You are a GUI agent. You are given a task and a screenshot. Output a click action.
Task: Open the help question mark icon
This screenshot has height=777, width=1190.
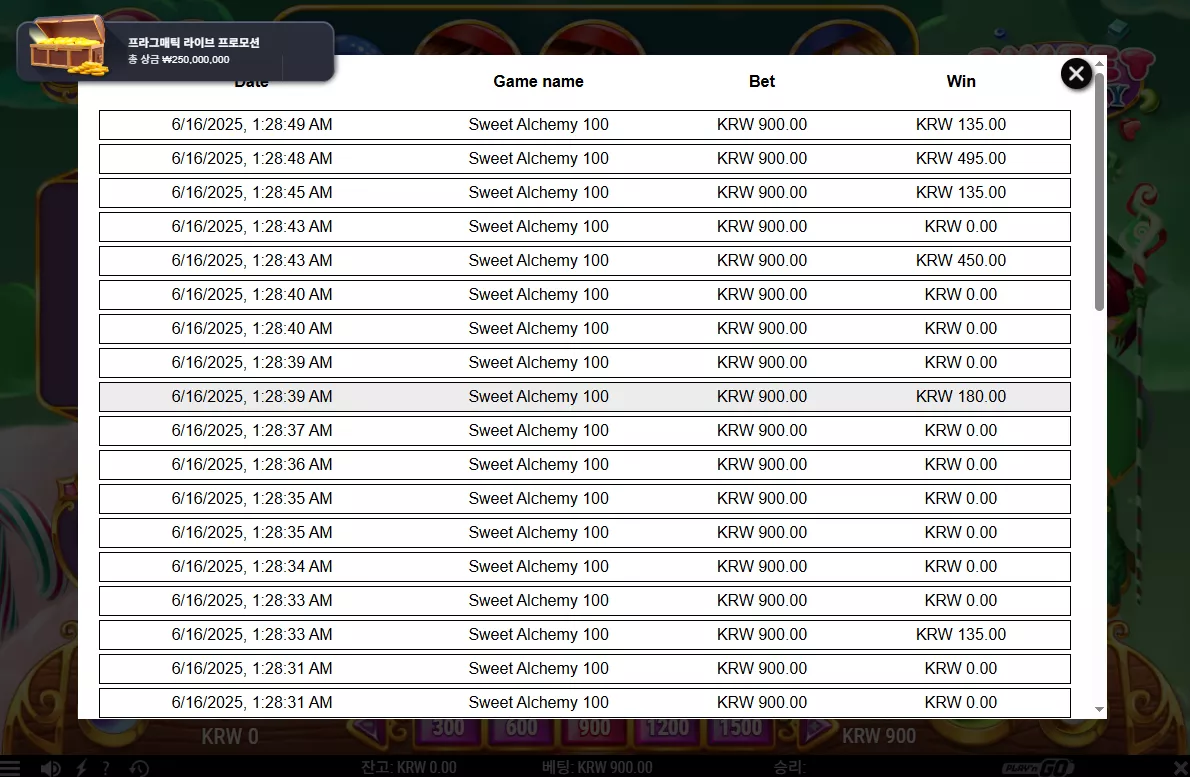point(105,767)
